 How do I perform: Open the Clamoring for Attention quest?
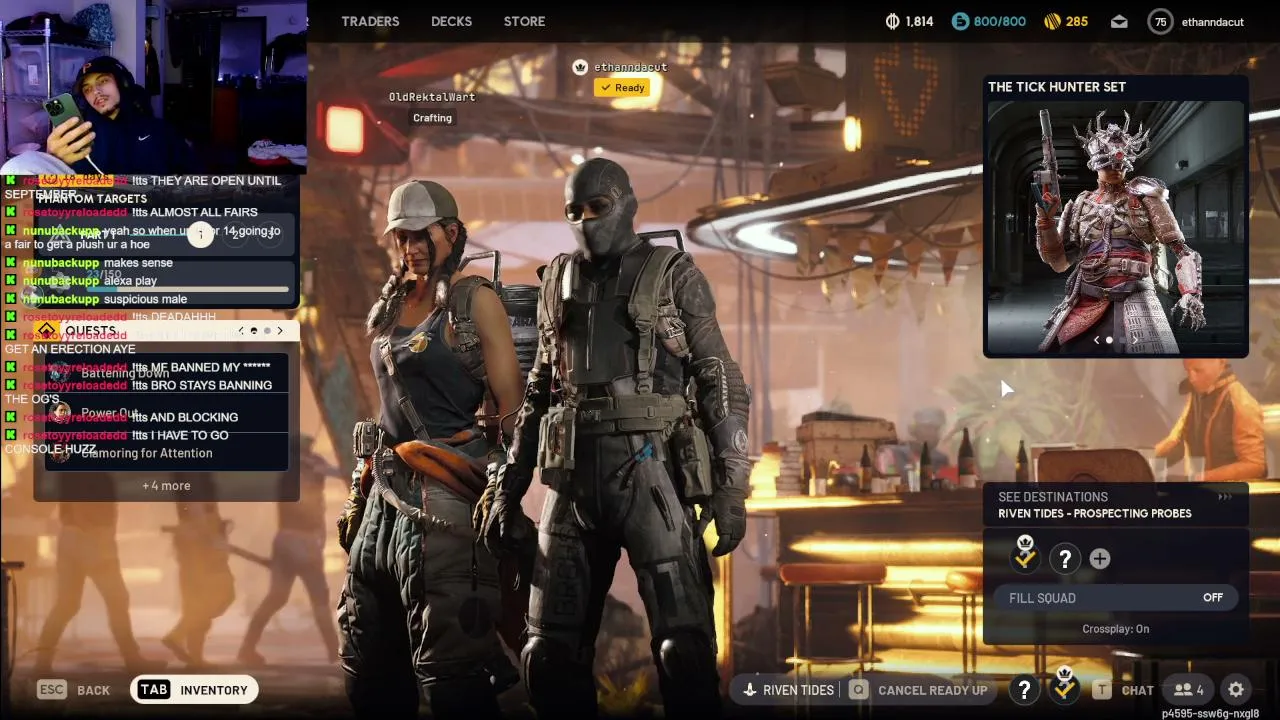pyautogui.click(x=166, y=453)
